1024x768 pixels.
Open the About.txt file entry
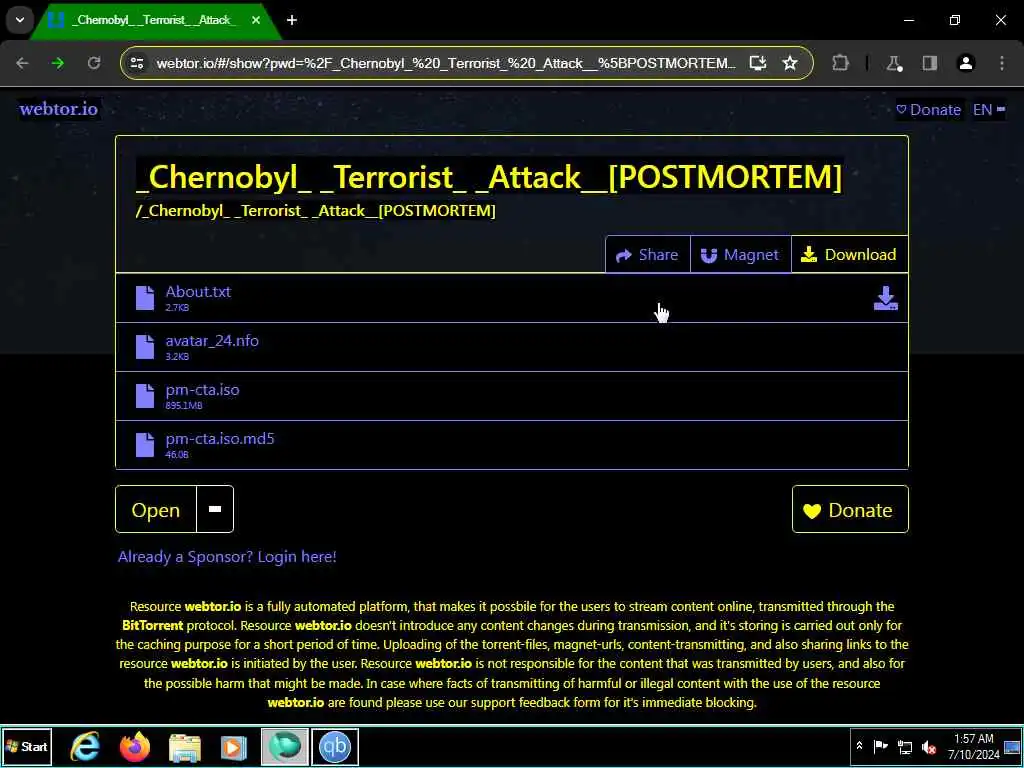[x=511, y=298]
